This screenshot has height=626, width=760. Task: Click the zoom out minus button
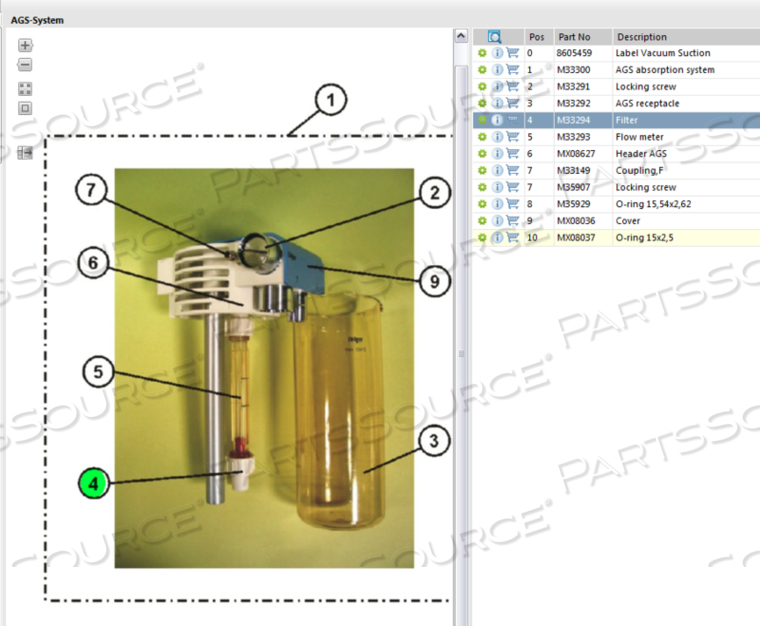click(x=25, y=65)
